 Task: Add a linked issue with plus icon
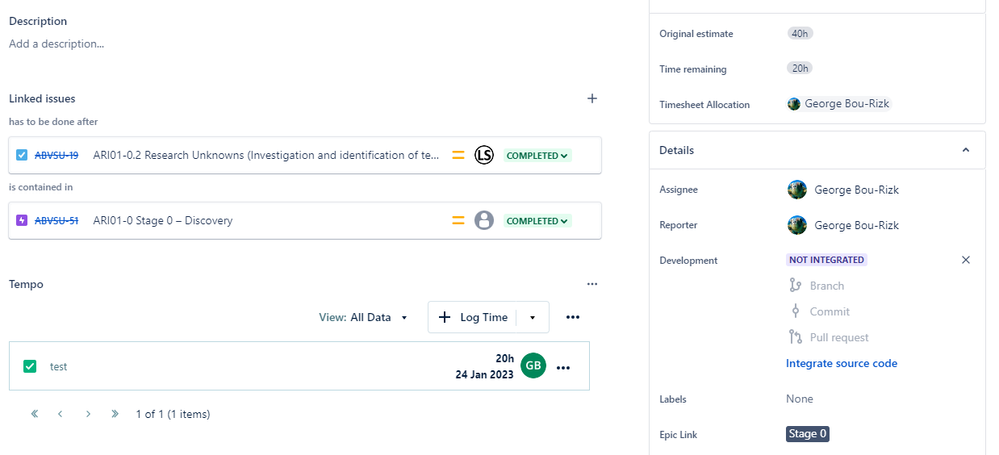[592, 98]
